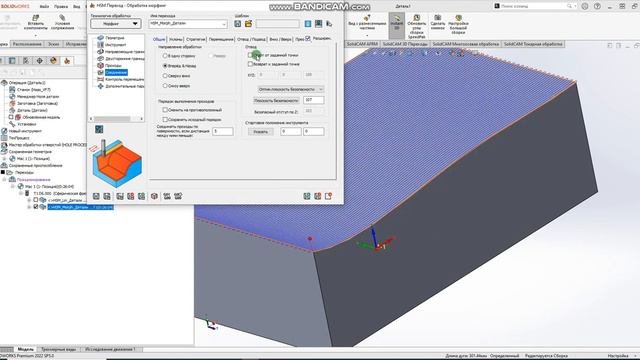This screenshot has height=360, width=640.
Task: Open the Морфинг technology dropdown
Action: pyautogui.click(x=116, y=24)
